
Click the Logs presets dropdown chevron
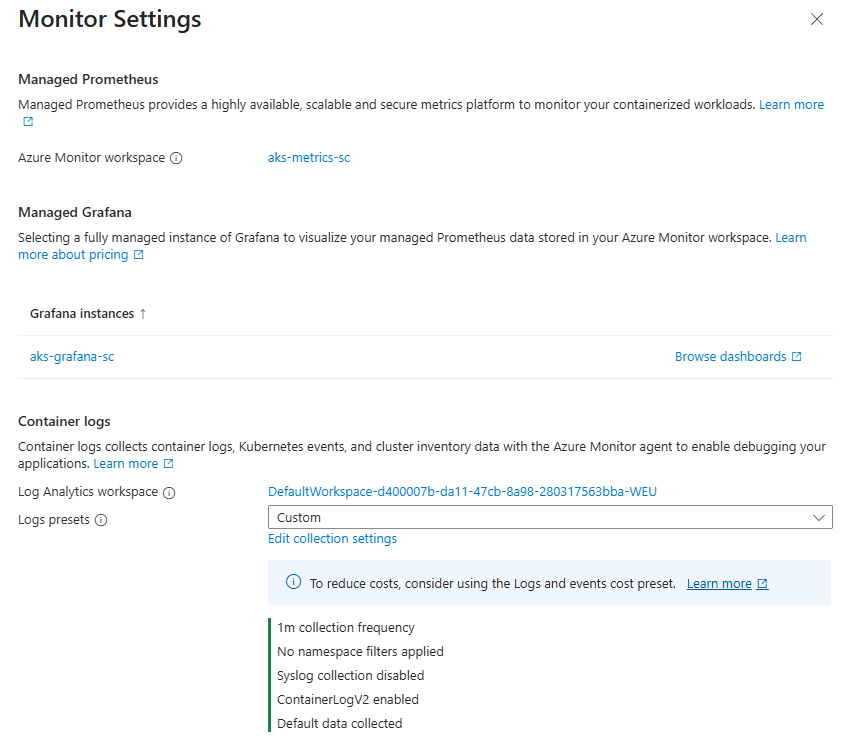[820, 517]
